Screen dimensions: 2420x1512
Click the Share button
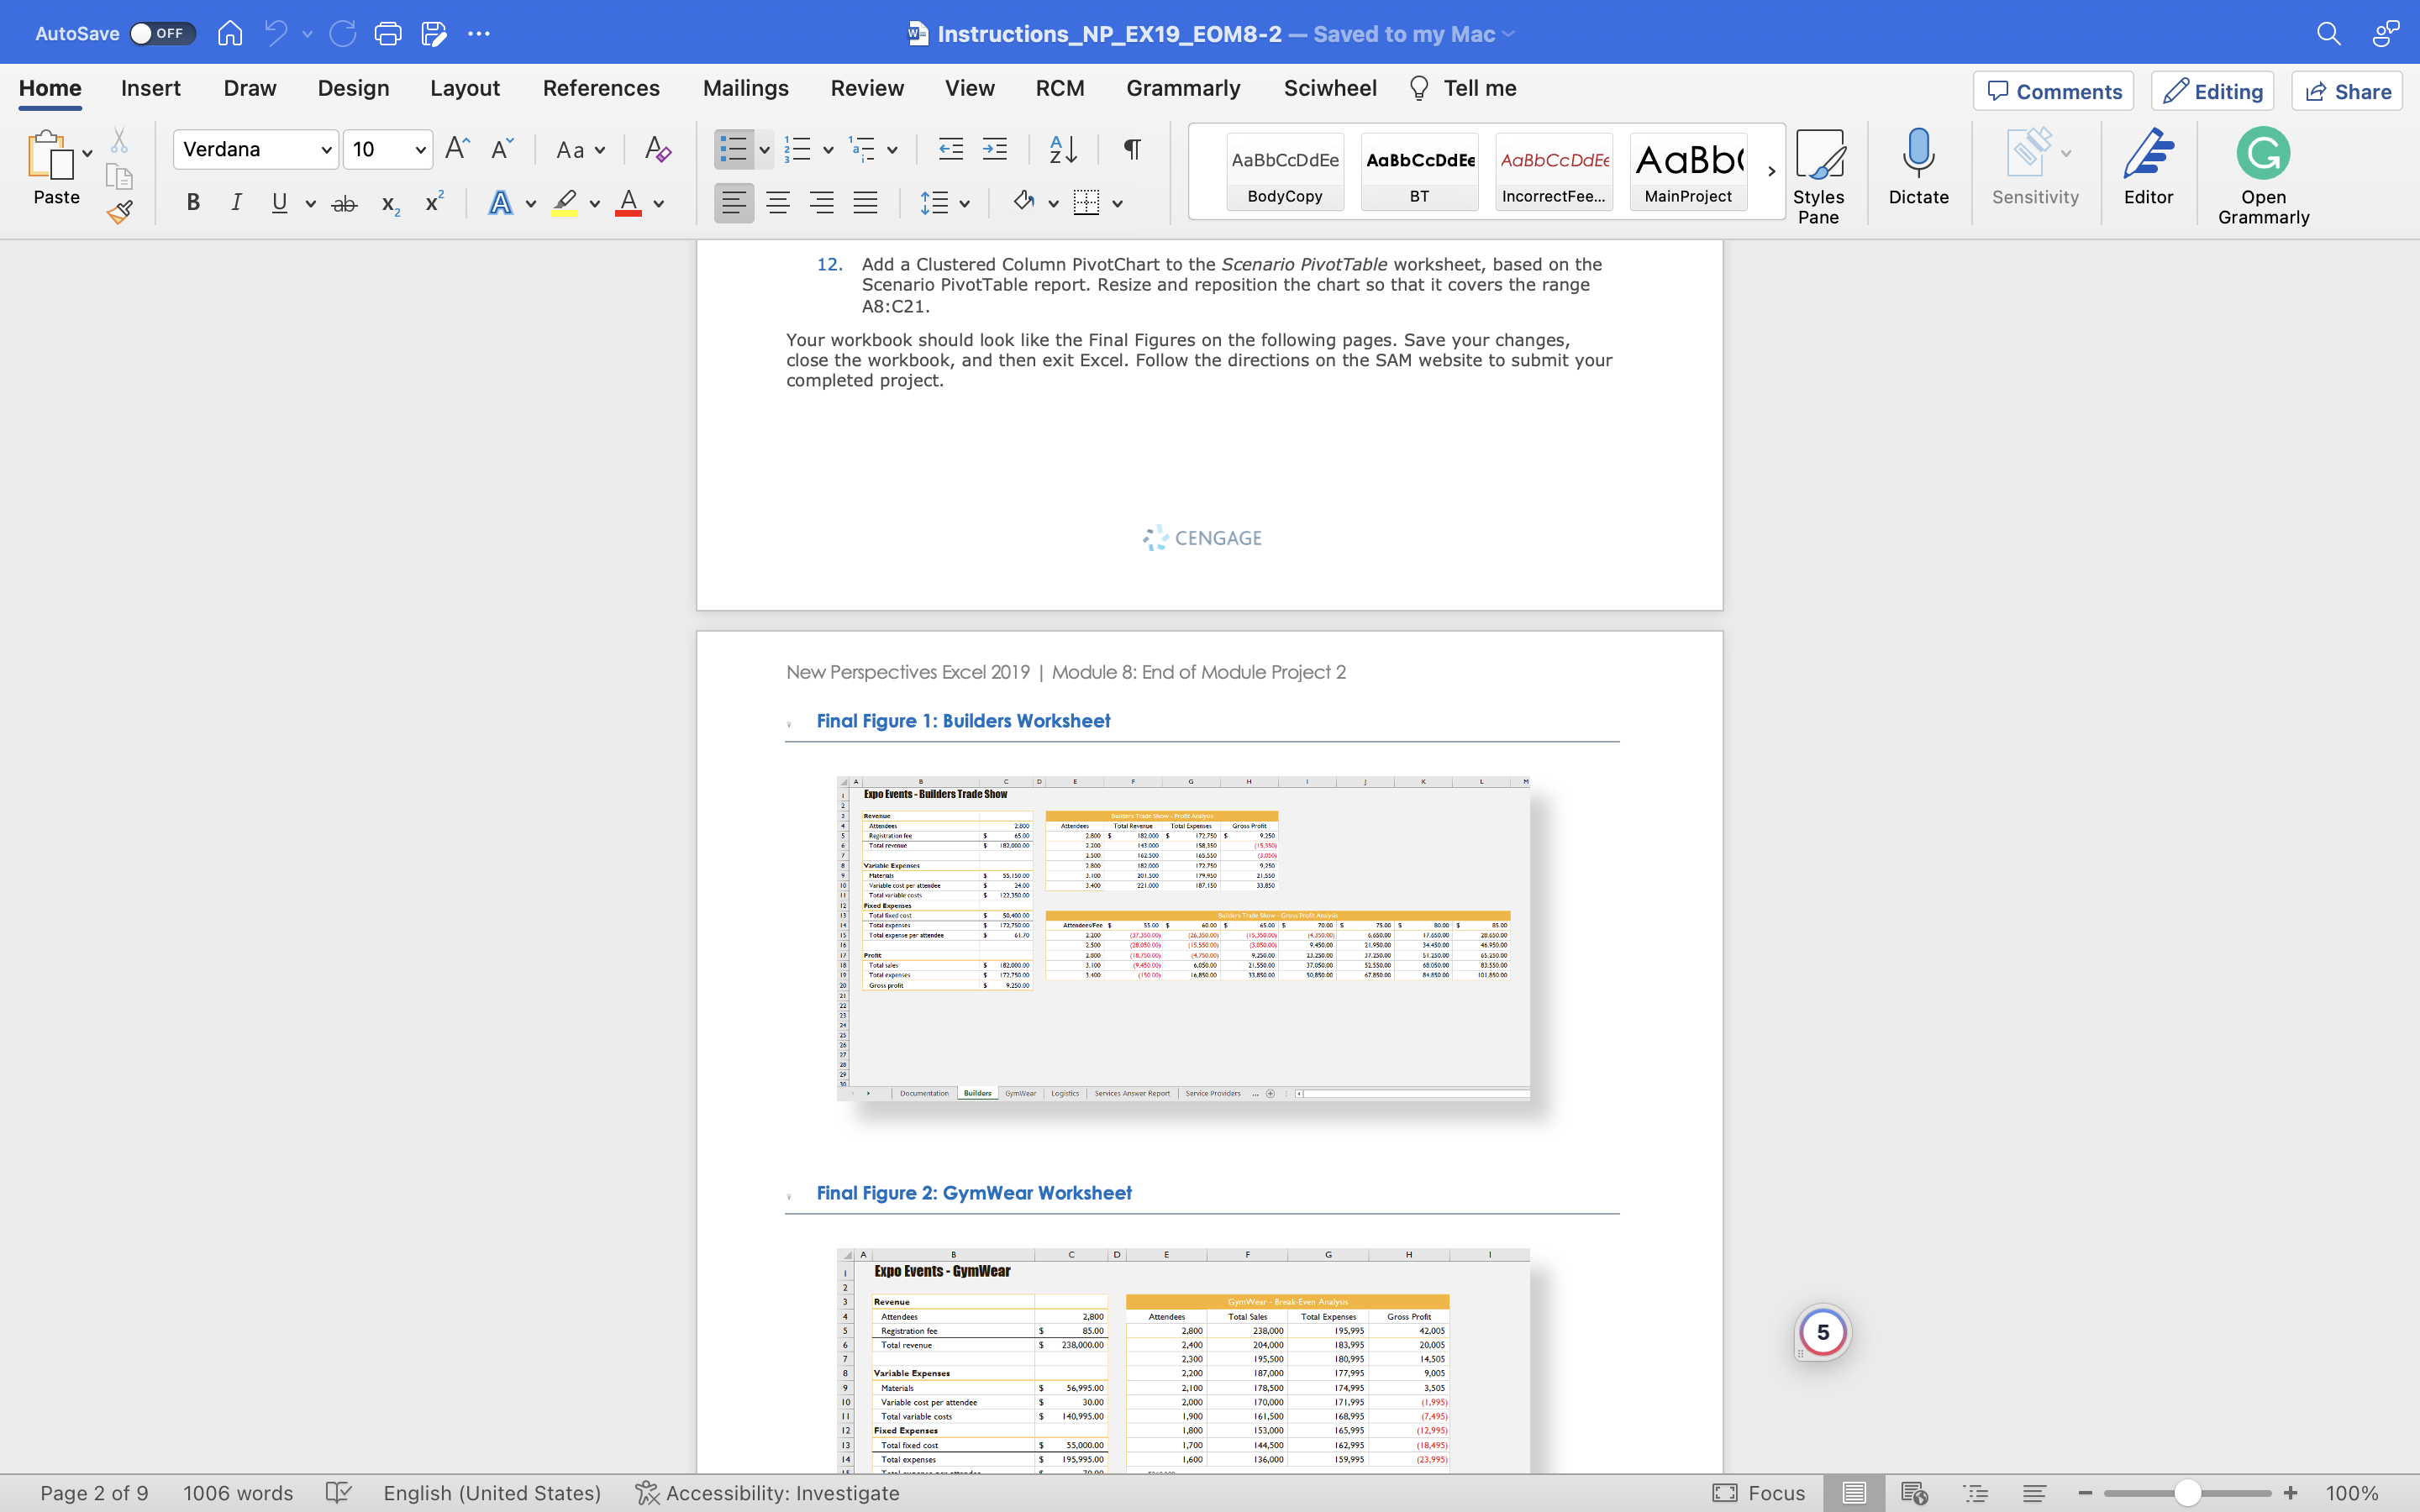click(x=2346, y=91)
